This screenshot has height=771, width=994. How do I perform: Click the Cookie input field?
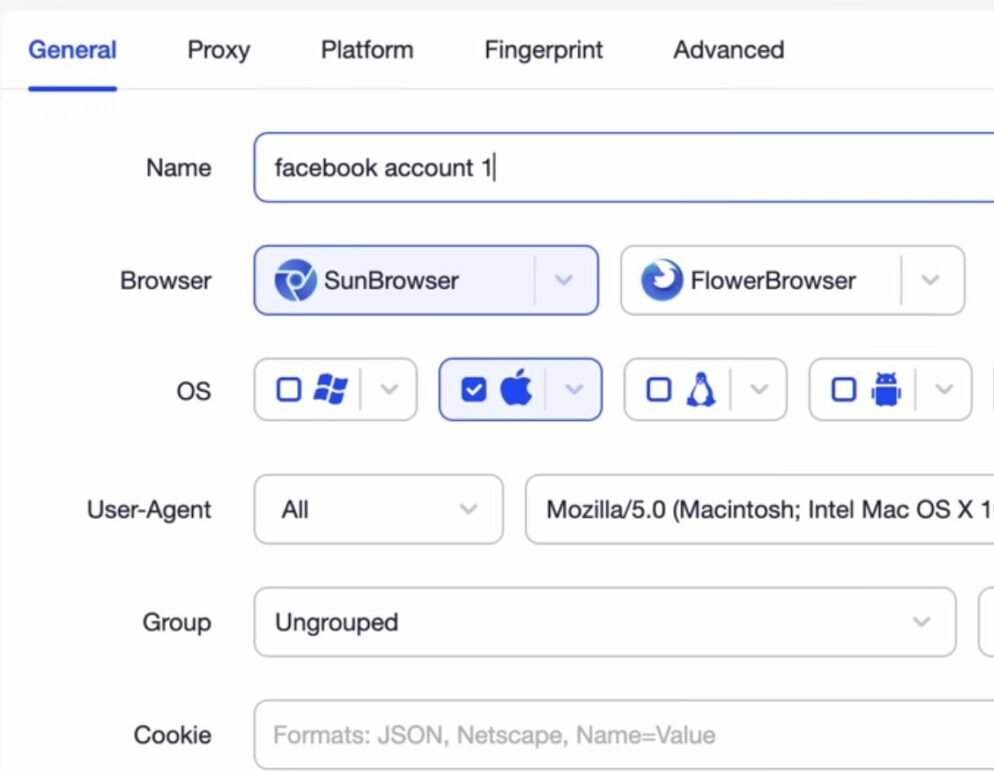pyautogui.click(x=624, y=735)
